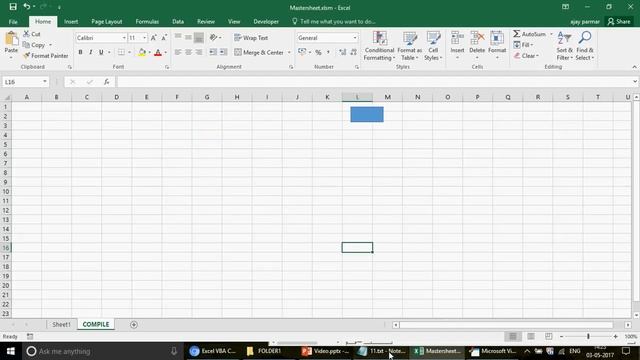Click the percent style icon
The image size is (640, 360).
pos(318,52)
